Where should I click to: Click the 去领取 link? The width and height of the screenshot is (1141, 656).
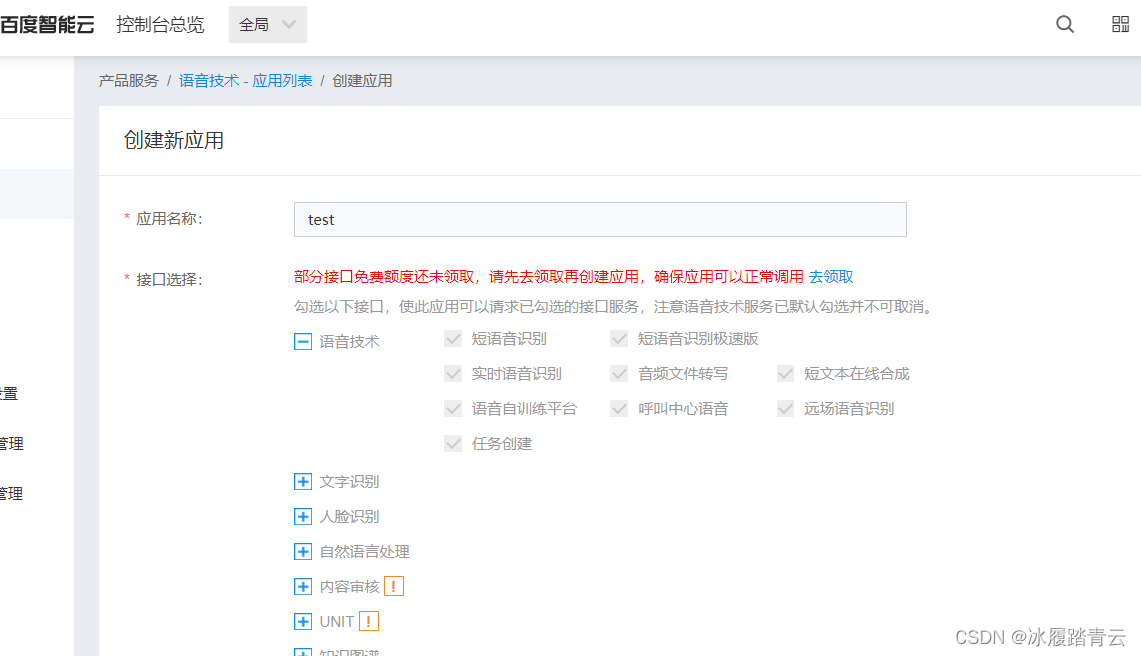[x=832, y=277]
